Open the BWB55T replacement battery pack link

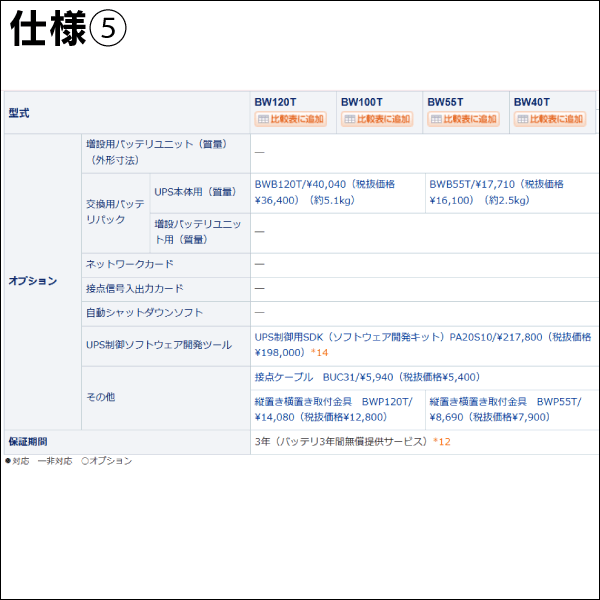496,192
